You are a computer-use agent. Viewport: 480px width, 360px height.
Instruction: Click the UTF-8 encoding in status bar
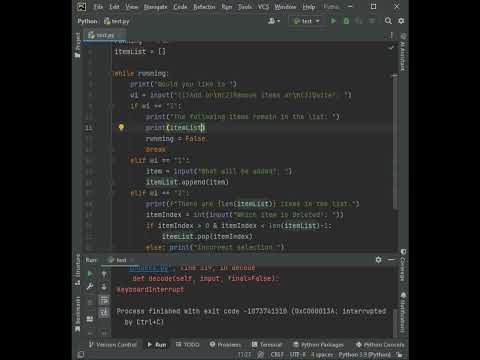click(297, 354)
